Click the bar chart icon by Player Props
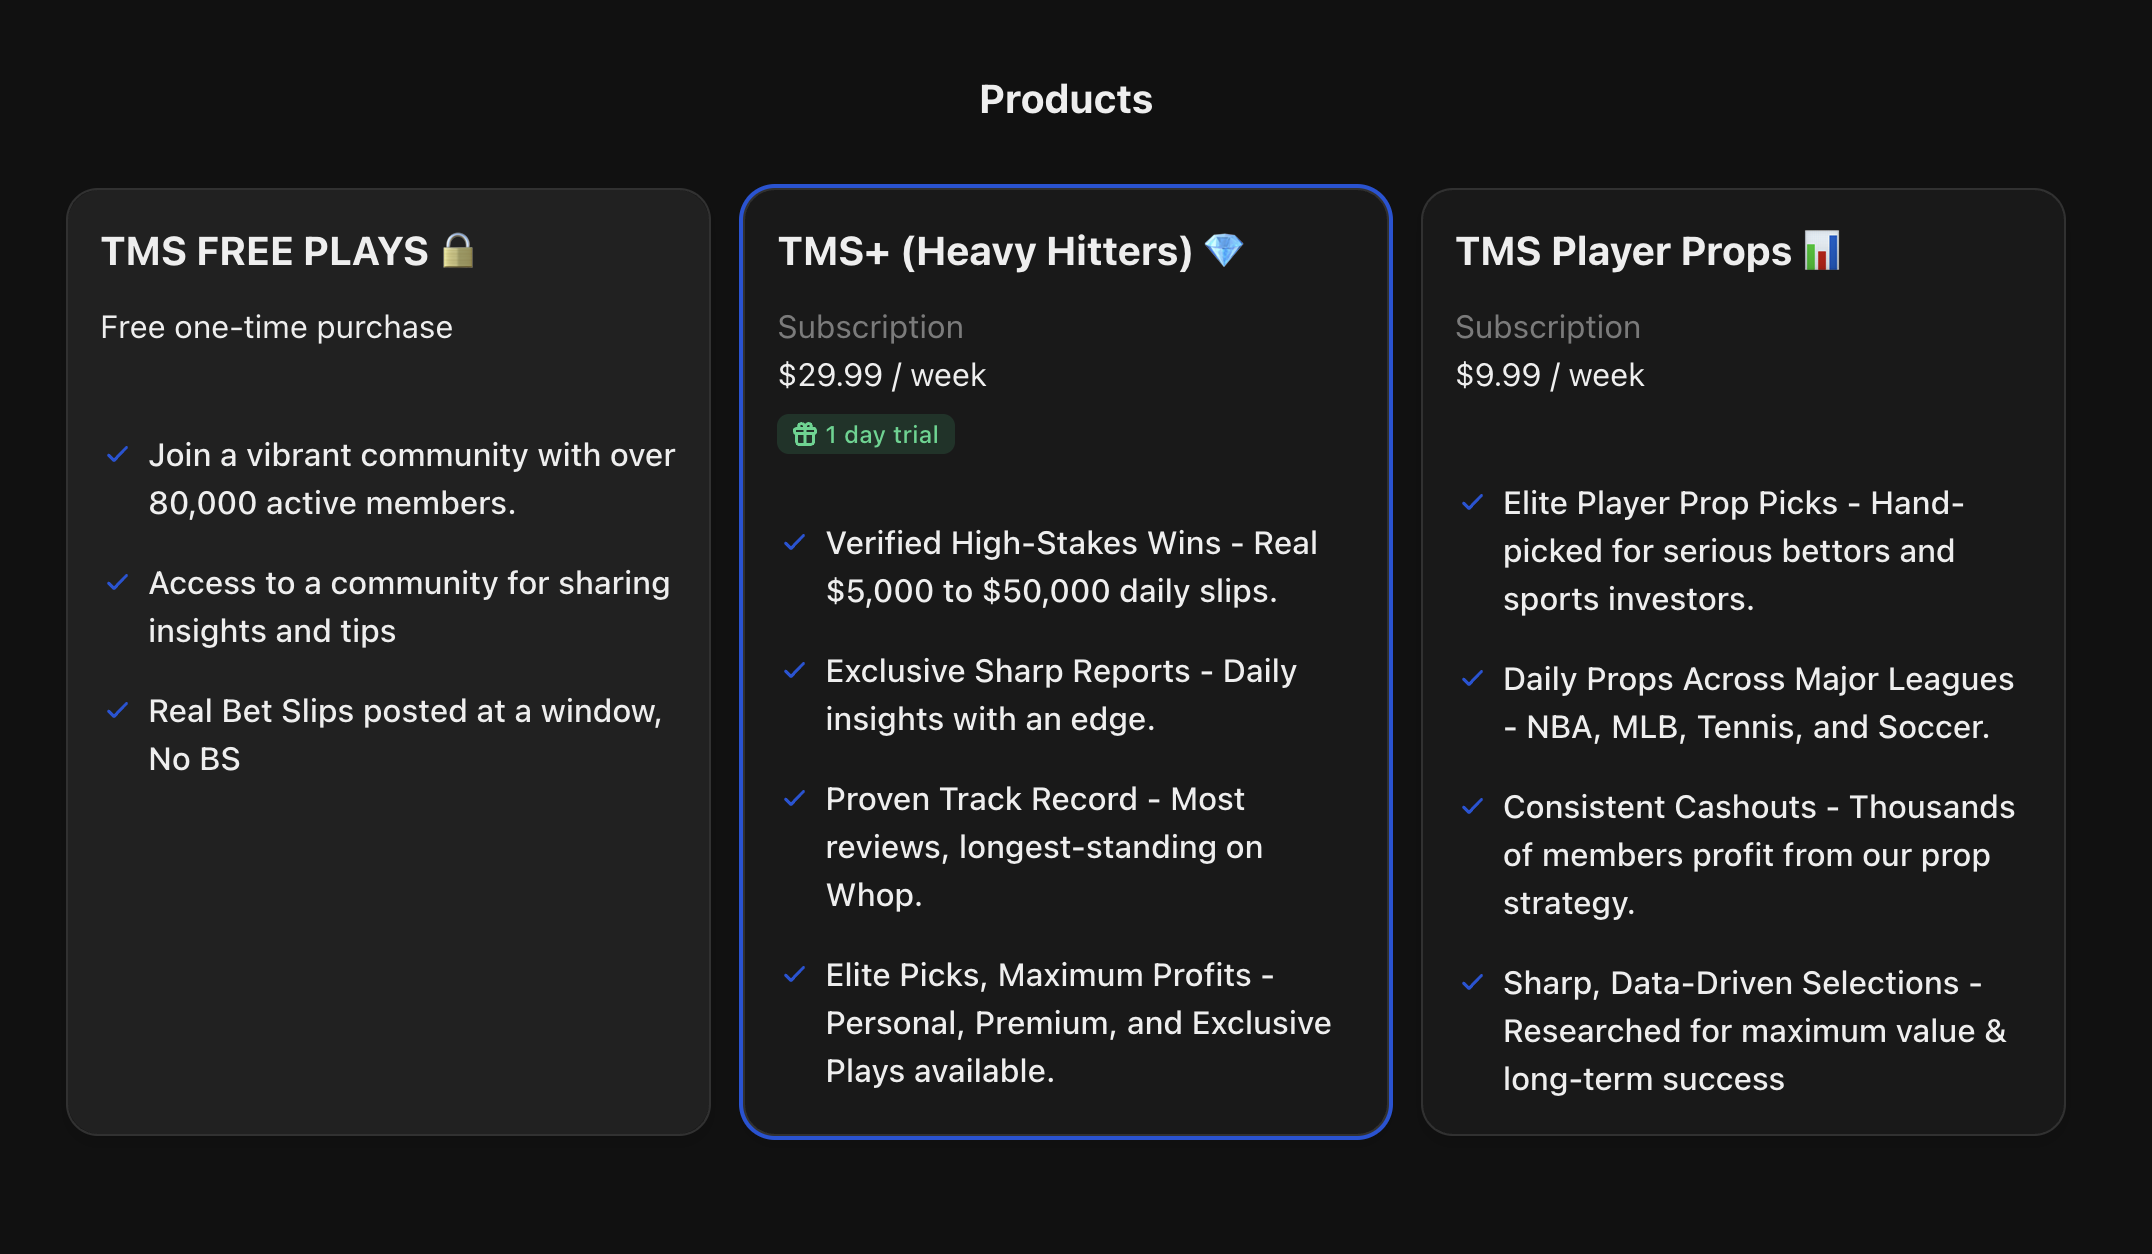Screen dimensions: 2152x1254 click(1821, 250)
